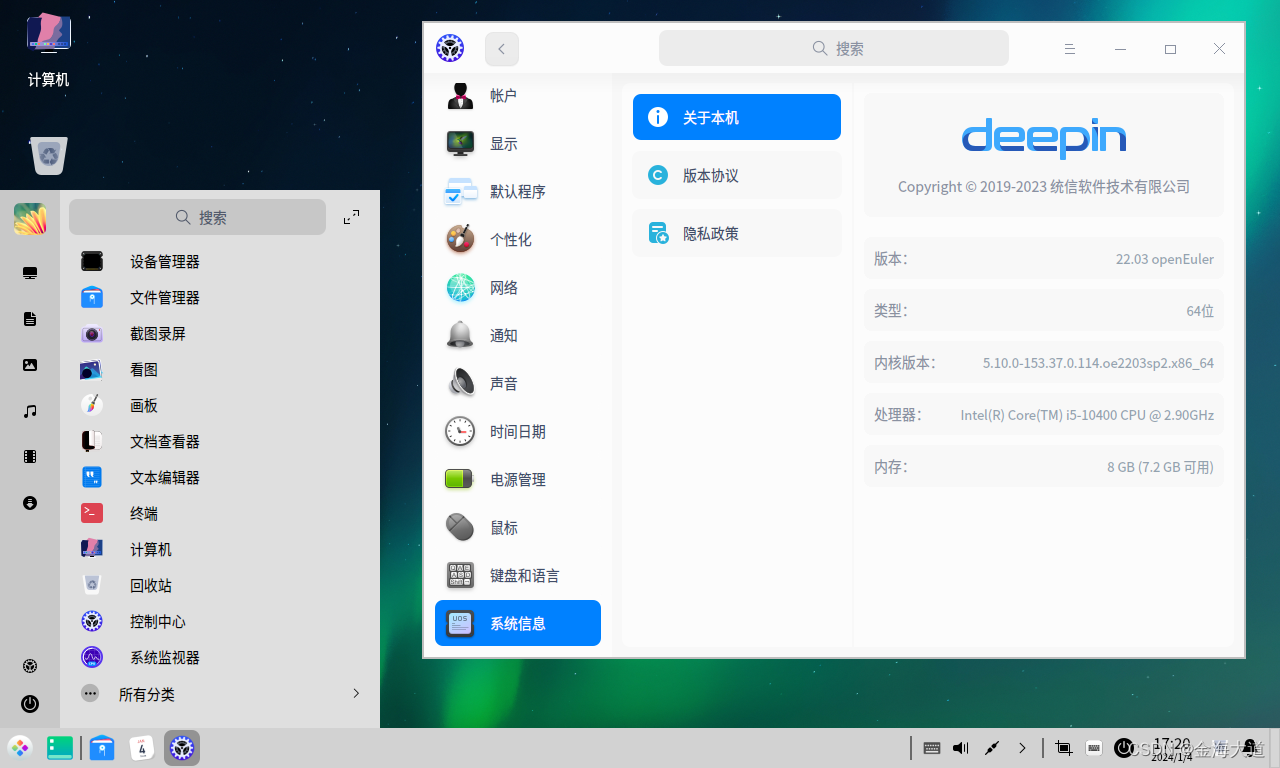The width and height of the screenshot is (1280, 768).
Task: Expand 所有分类 to show all categories
Action: (147, 693)
